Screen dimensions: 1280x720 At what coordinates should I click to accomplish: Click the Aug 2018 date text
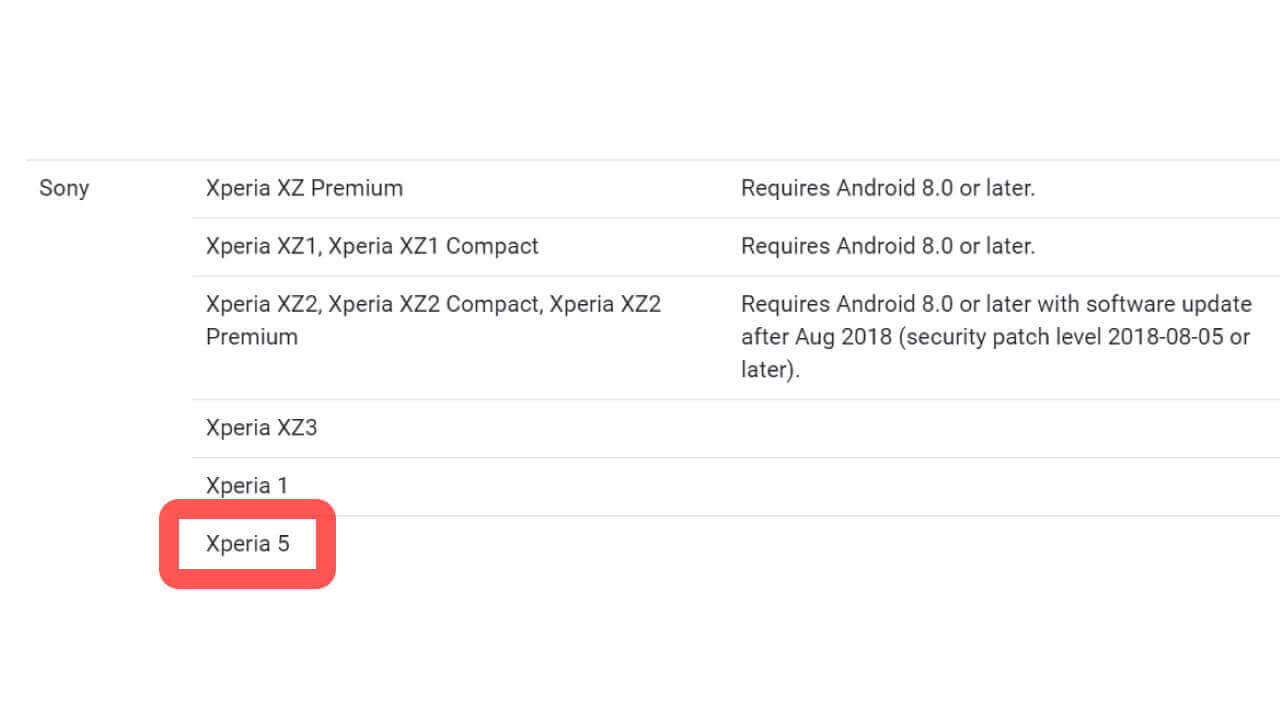point(845,337)
